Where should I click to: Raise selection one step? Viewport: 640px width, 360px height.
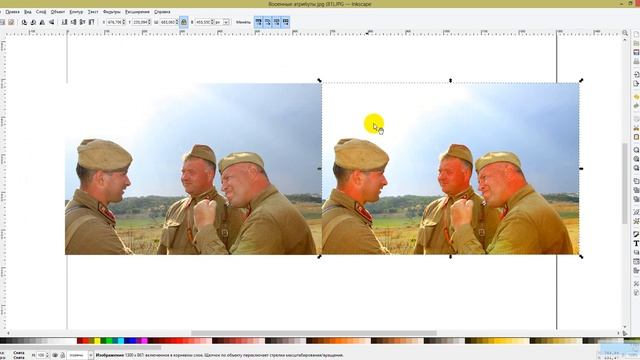coord(82,22)
